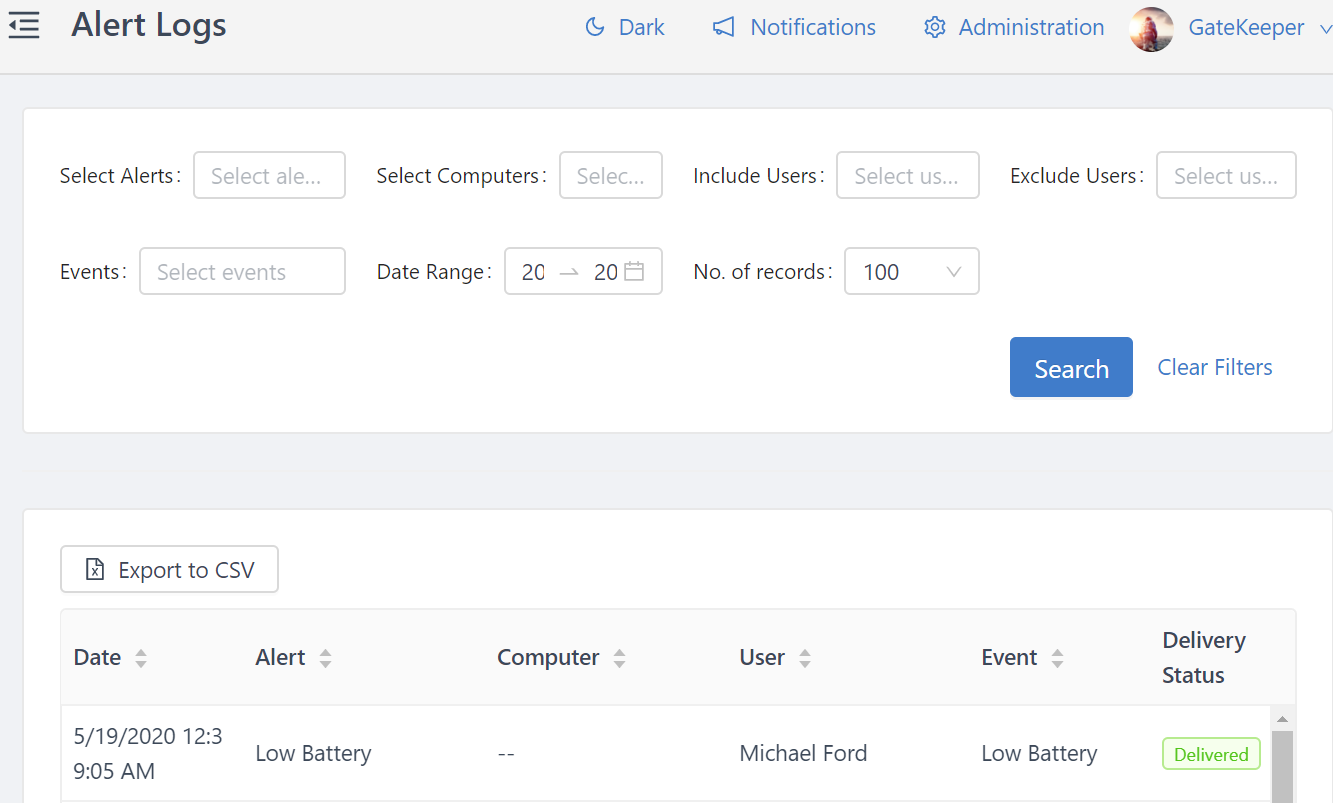
Task: Click the Clear Filters link
Action: click(x=1215, y=367)
